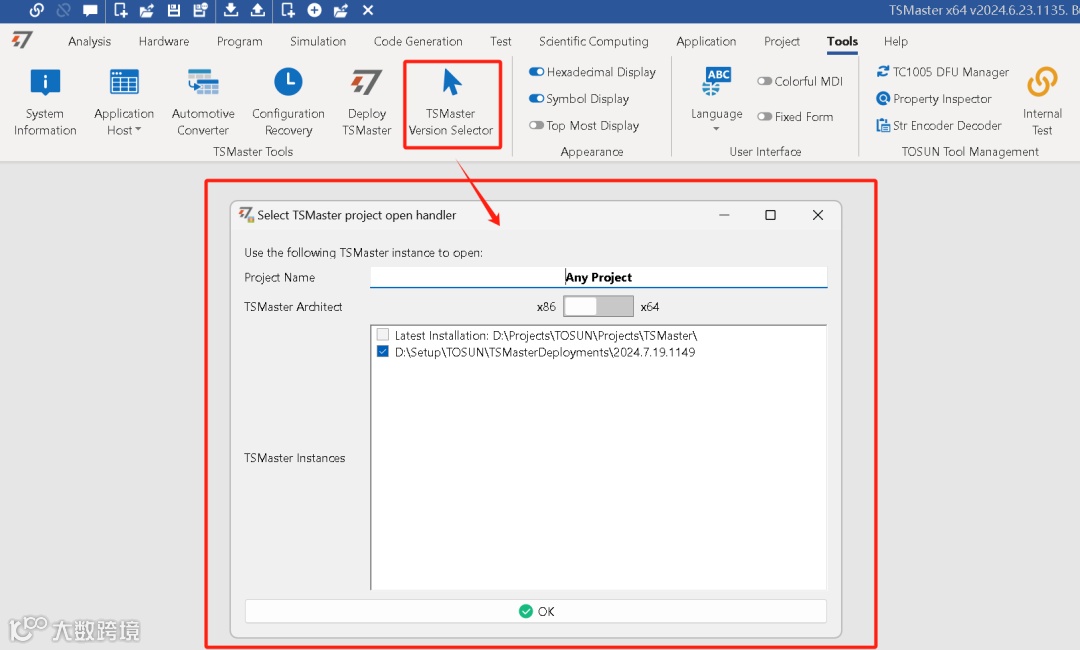The image size is (1080, 650).
Task: Open Configuration Recovery
Action: [288, 103]
